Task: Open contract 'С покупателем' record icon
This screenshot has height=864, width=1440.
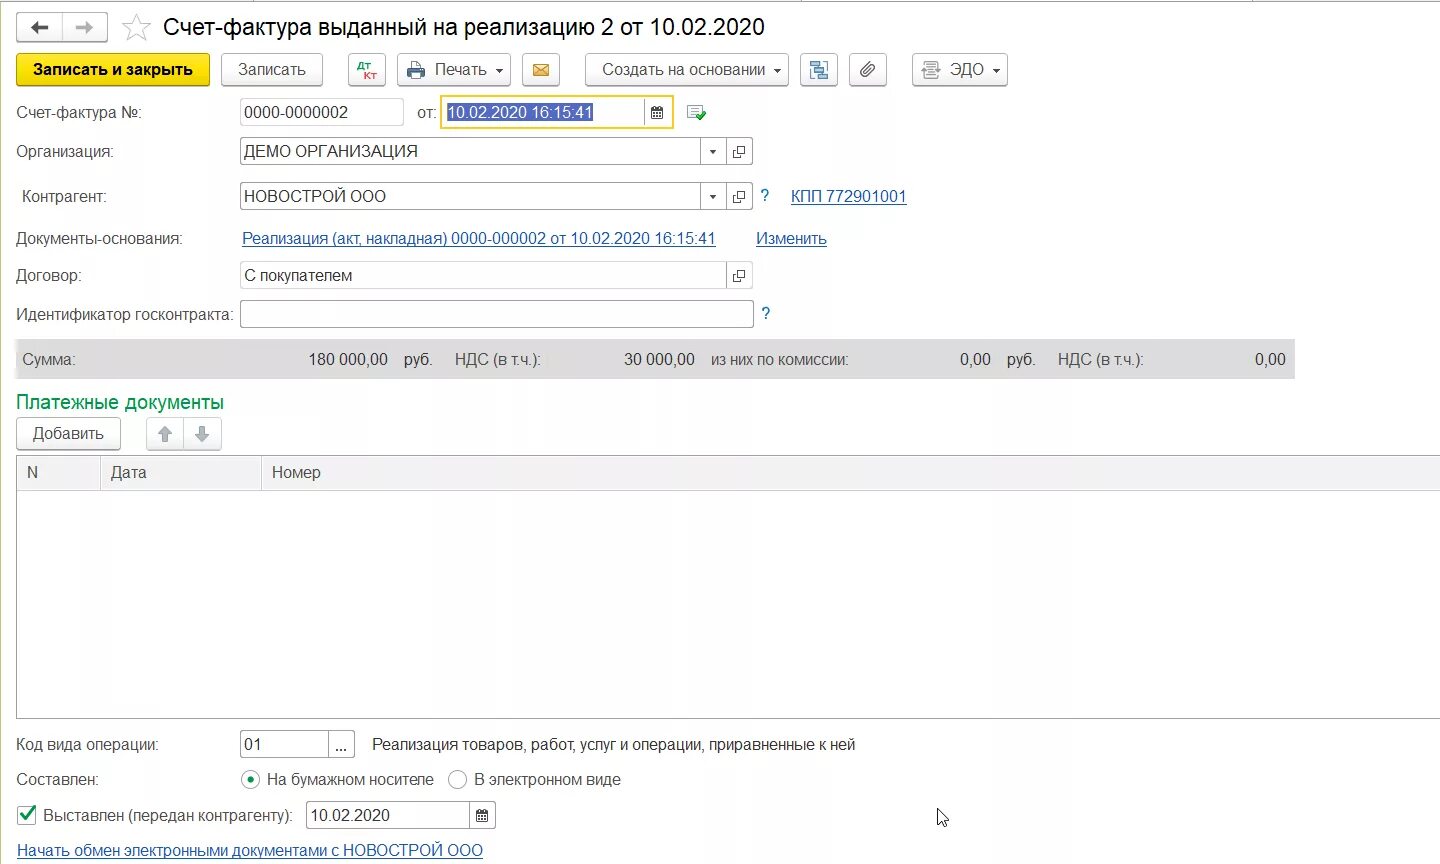Action: pyautogui.click(x=739, y=276)
